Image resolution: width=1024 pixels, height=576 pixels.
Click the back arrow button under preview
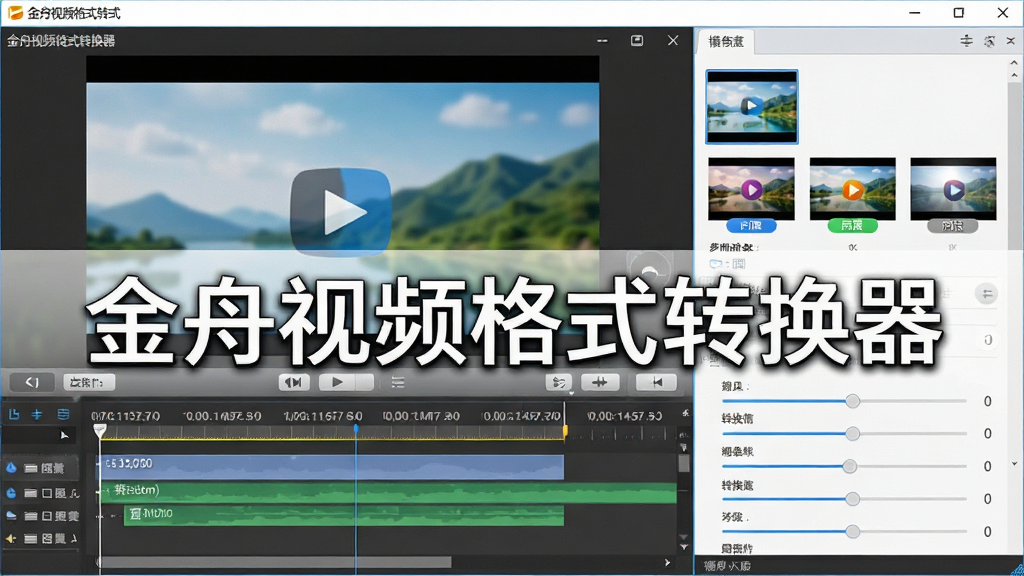(x=32, y=382)
